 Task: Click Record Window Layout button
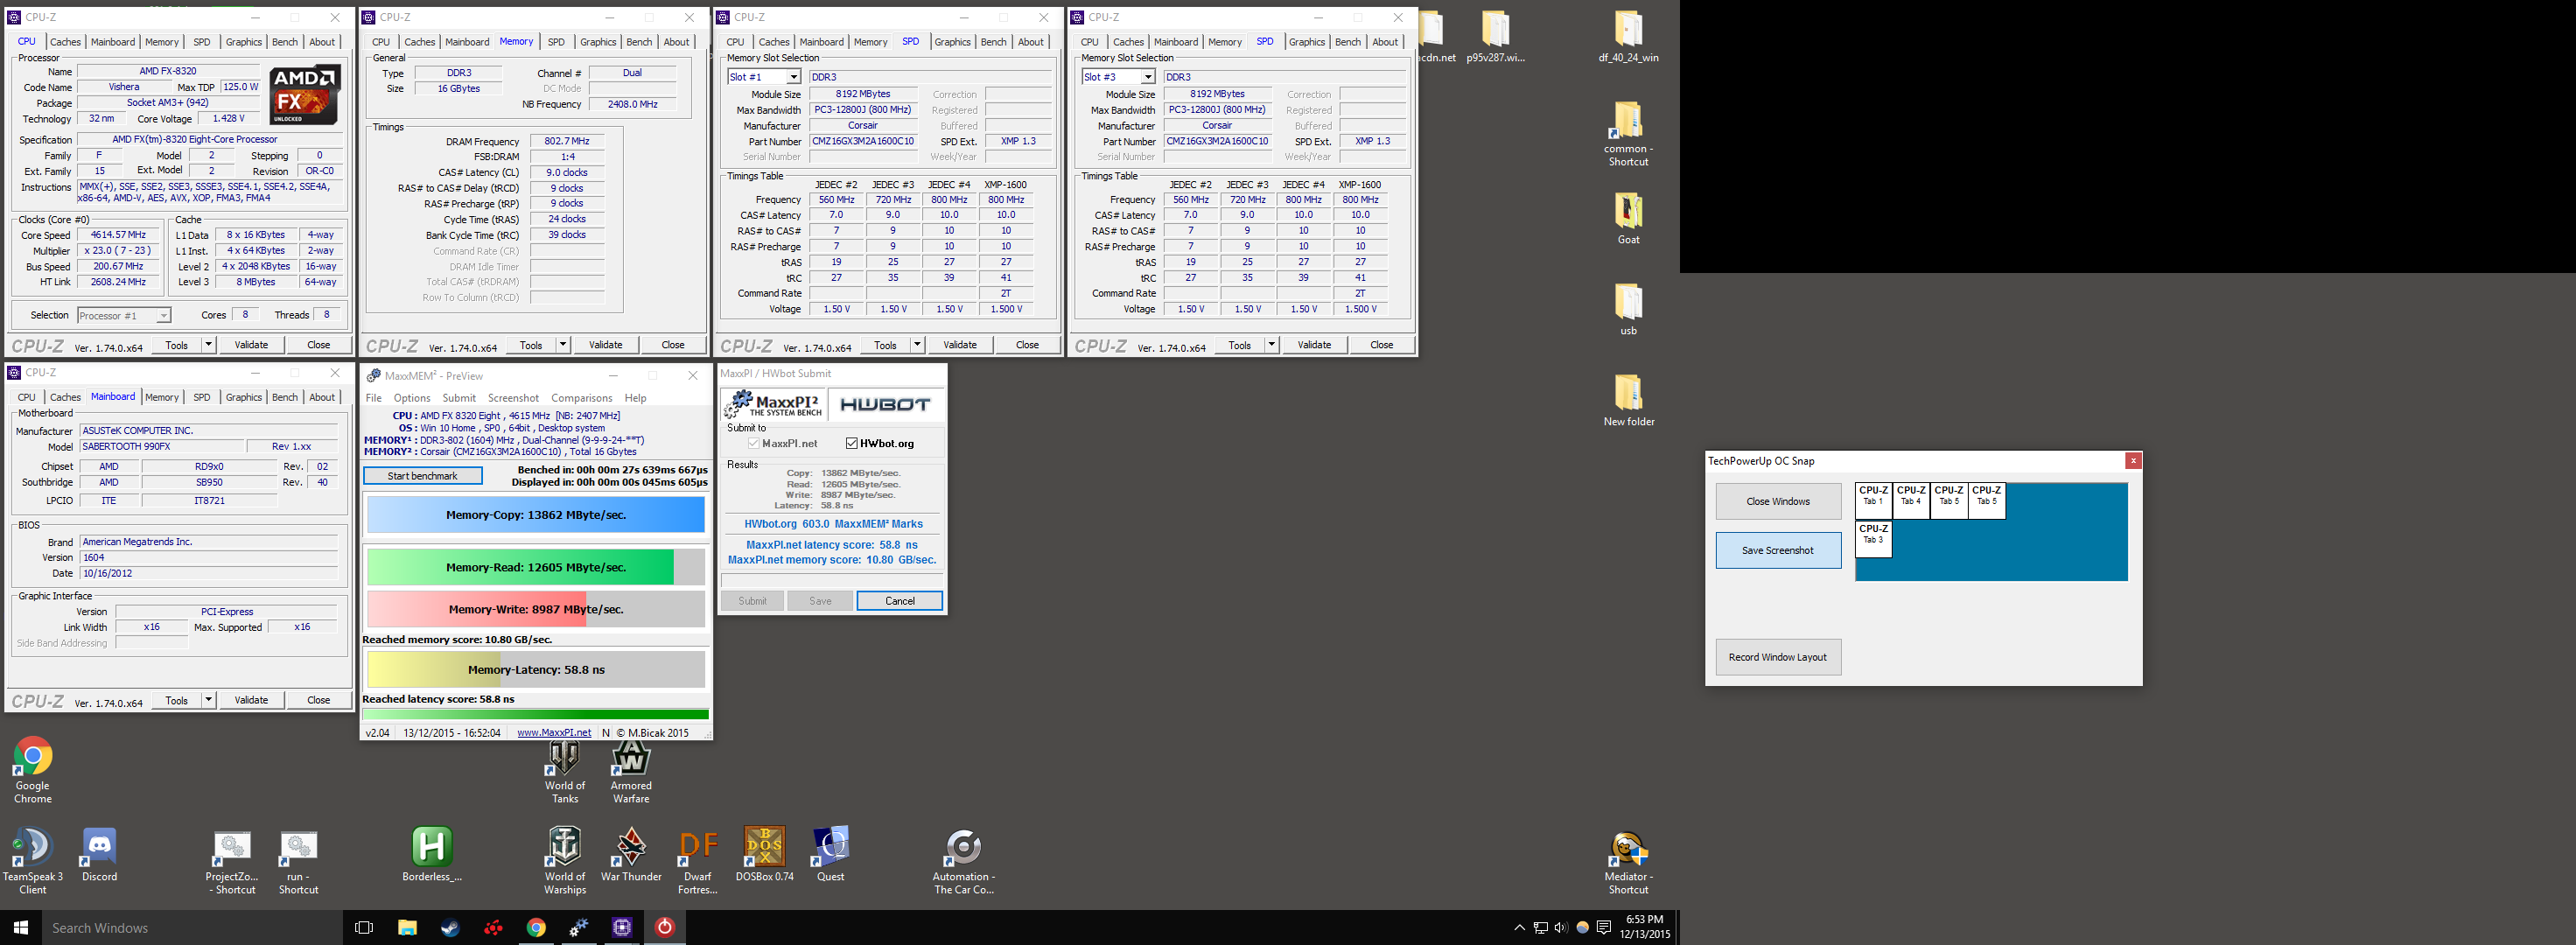pos(1777,657)
